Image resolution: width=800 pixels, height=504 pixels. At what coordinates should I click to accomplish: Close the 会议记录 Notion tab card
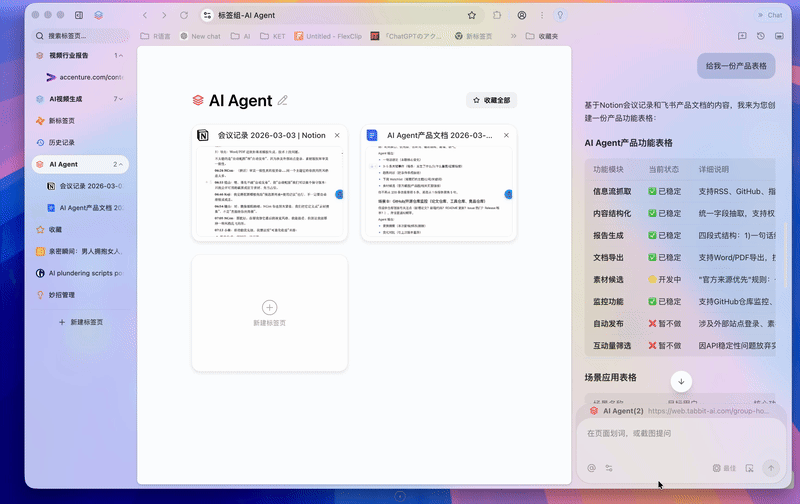(x=337, y=135)
